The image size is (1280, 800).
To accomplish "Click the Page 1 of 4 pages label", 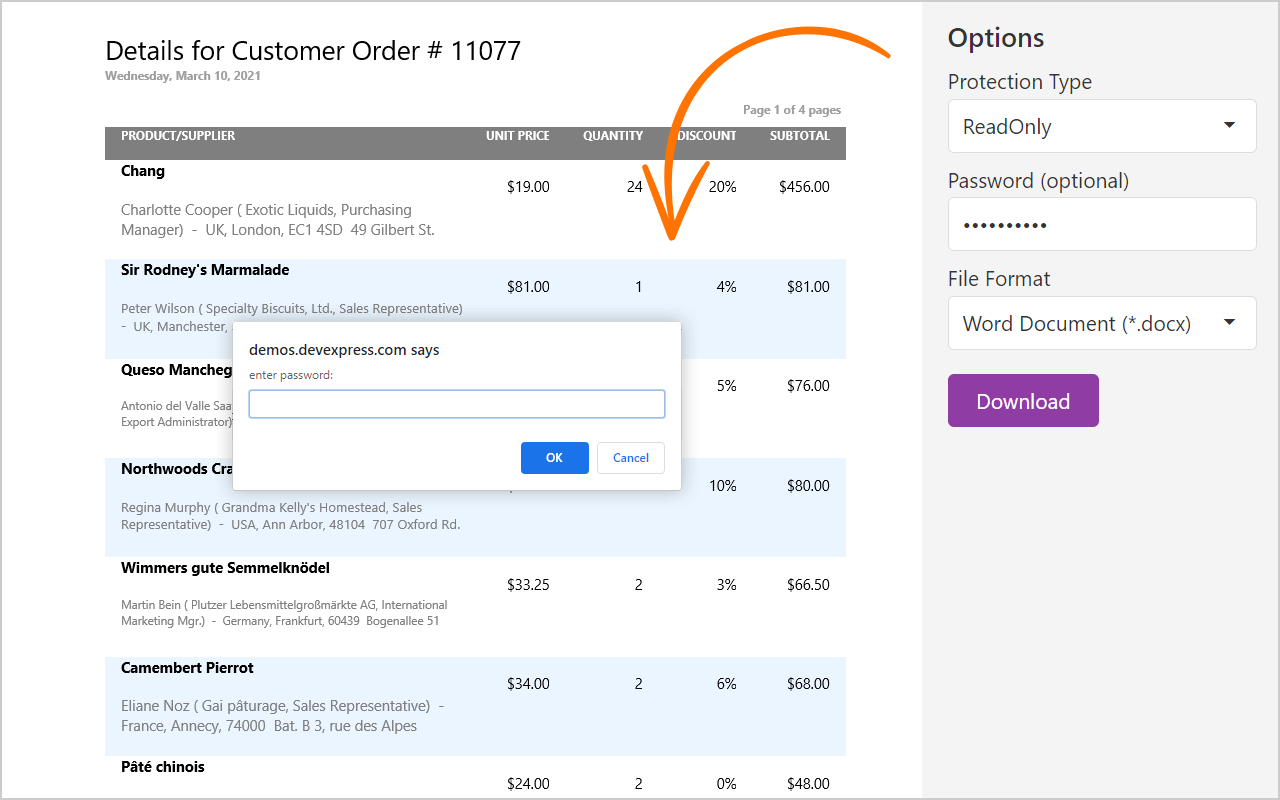I will 791,110.
